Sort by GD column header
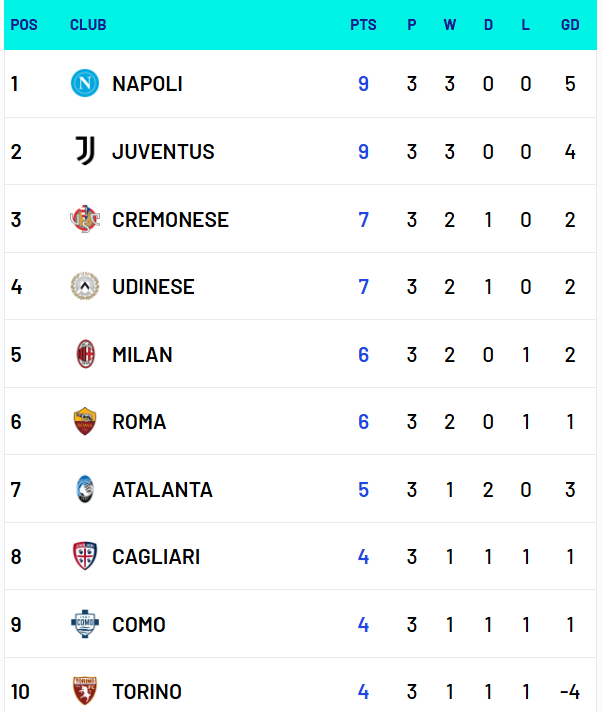The image size is (603, 712). (x=570, y=25)
